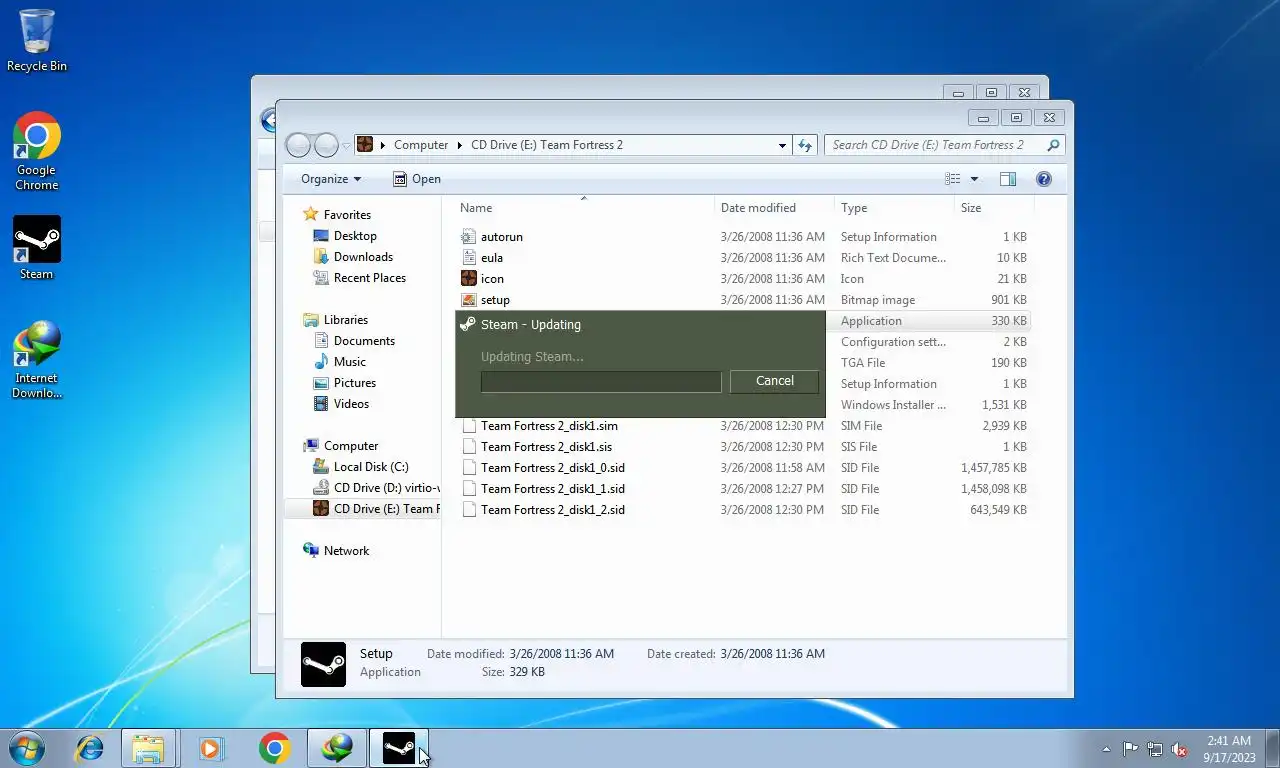Screen dimensions: 1280x768
Task: Click the Steam thumbnail in details pane
Action: [324, 664]
